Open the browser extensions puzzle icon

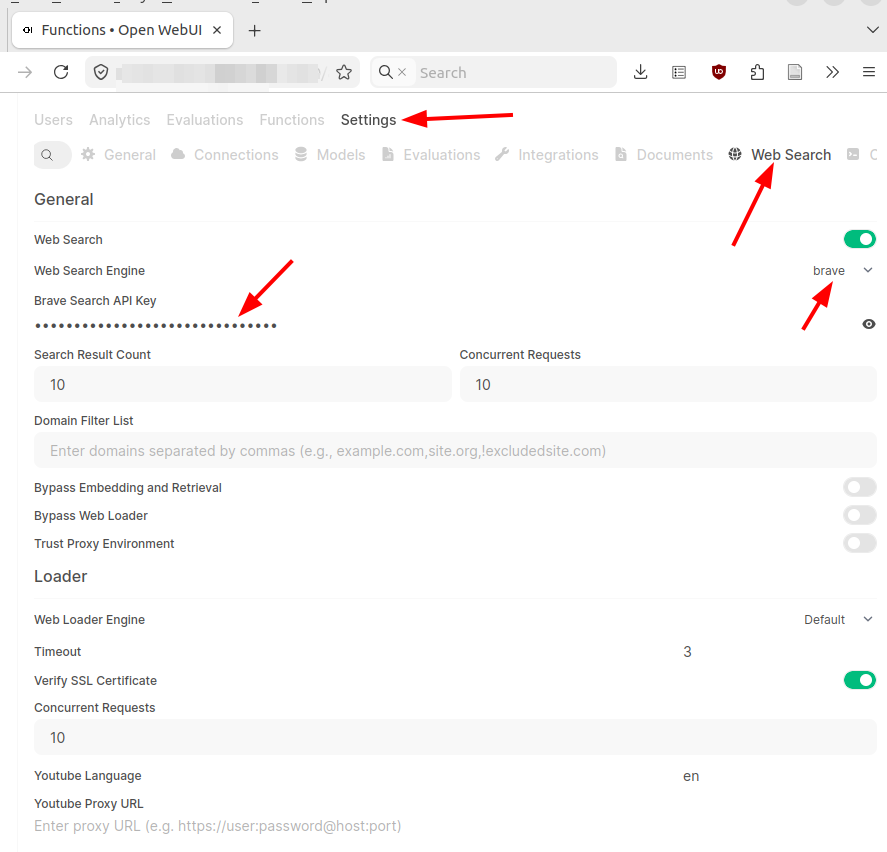tap(757, 72)
